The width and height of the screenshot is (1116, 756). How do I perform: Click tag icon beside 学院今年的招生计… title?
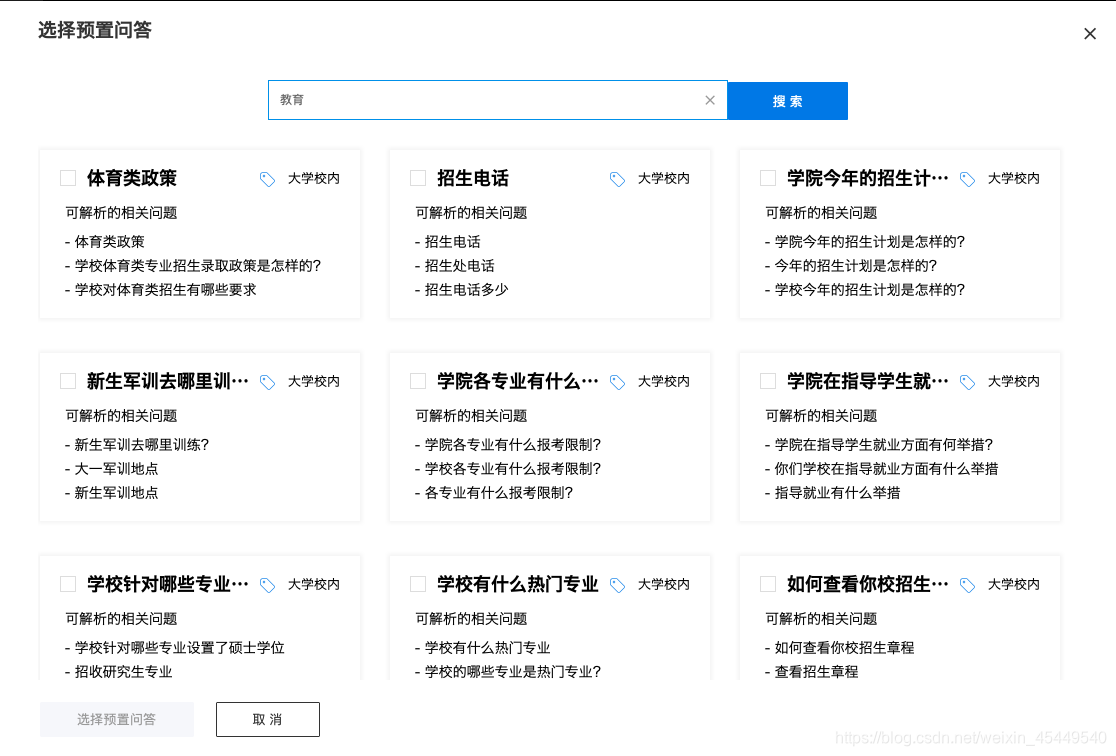click(967, 179)
